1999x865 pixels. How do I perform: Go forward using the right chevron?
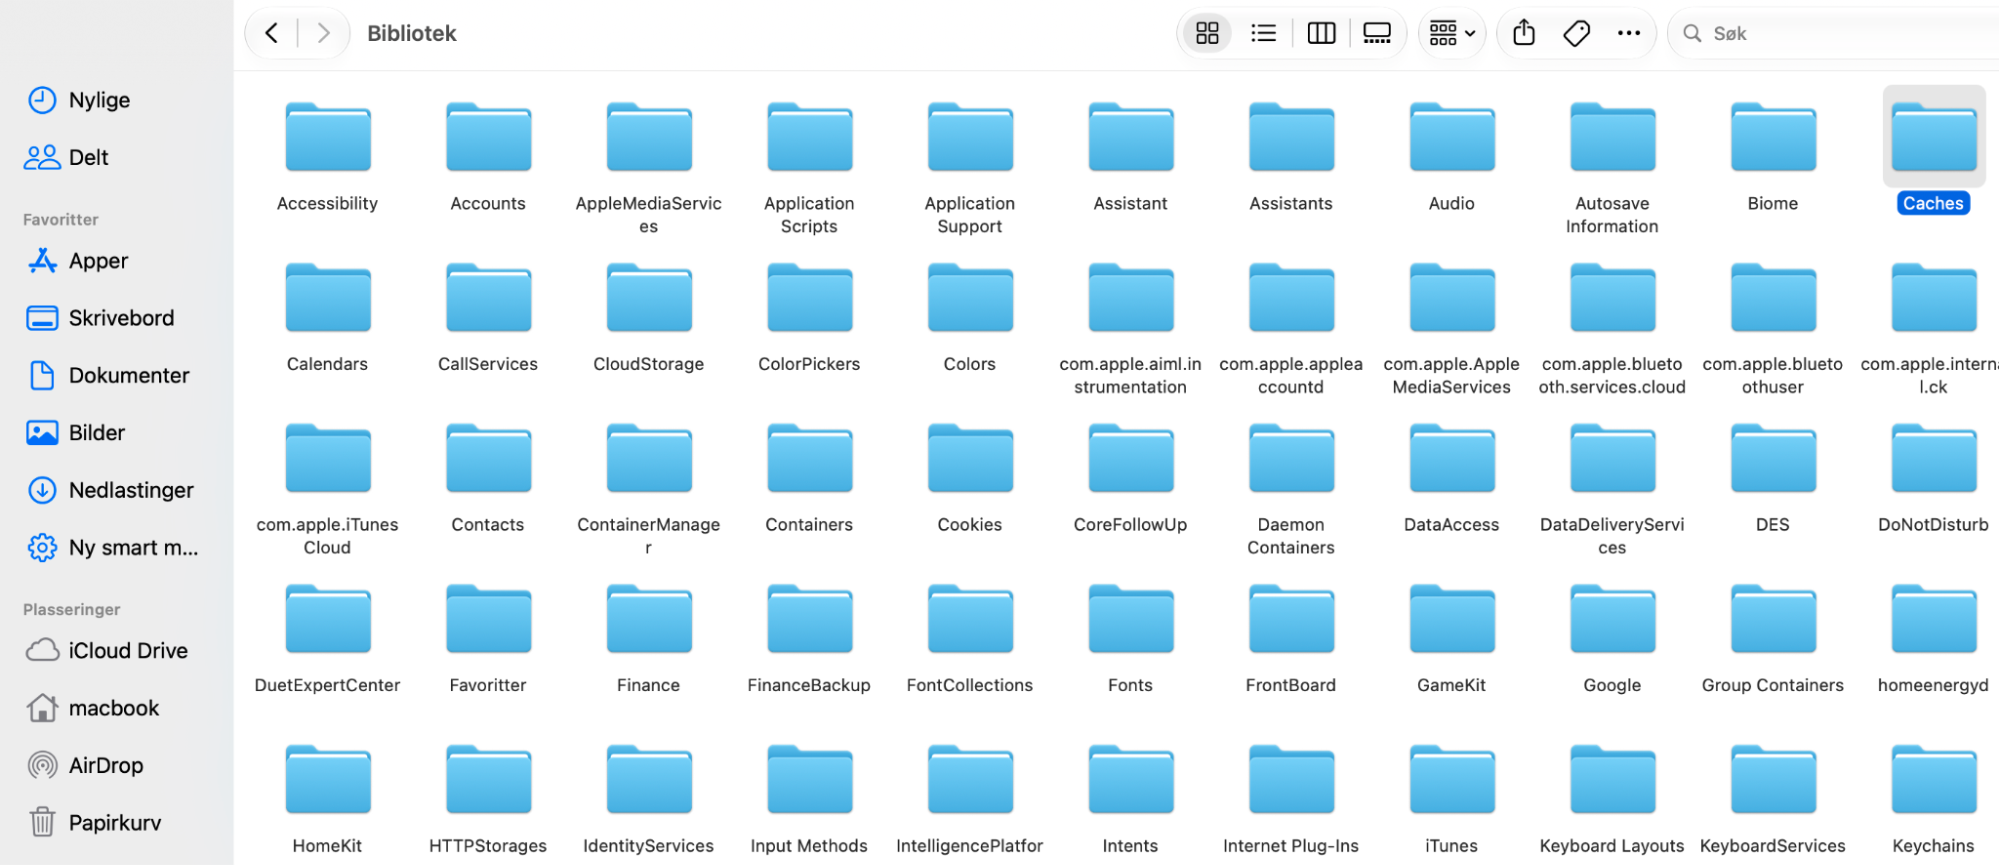pos(323,33)
